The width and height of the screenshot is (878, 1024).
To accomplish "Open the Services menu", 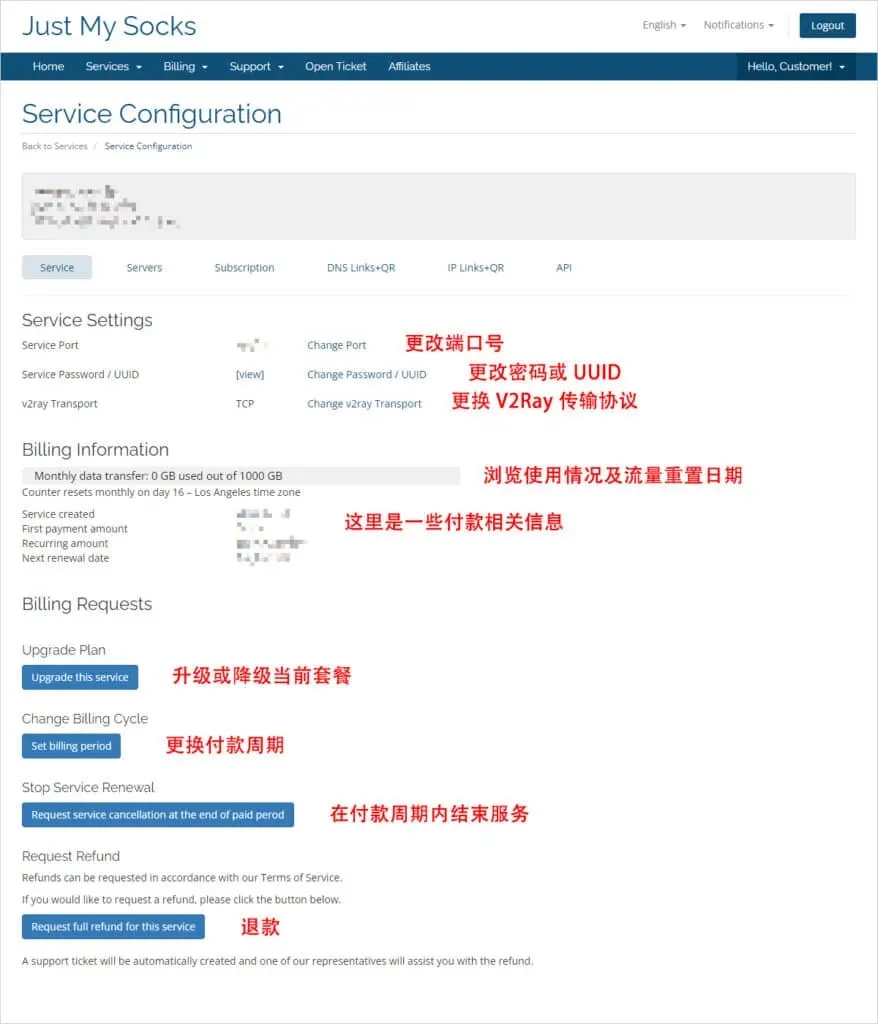I will click(x=113, y=67).
